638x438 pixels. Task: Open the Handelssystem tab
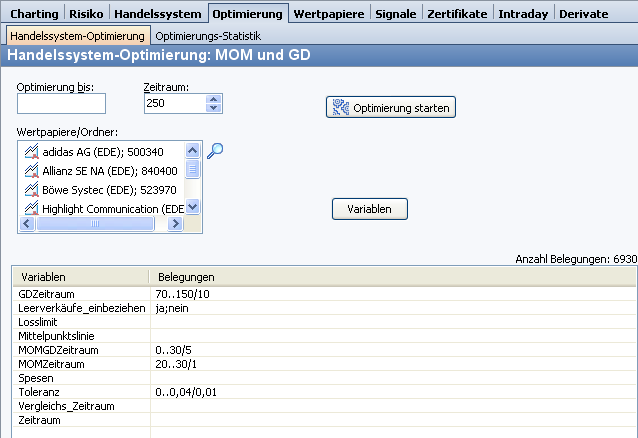pos(158,14)
